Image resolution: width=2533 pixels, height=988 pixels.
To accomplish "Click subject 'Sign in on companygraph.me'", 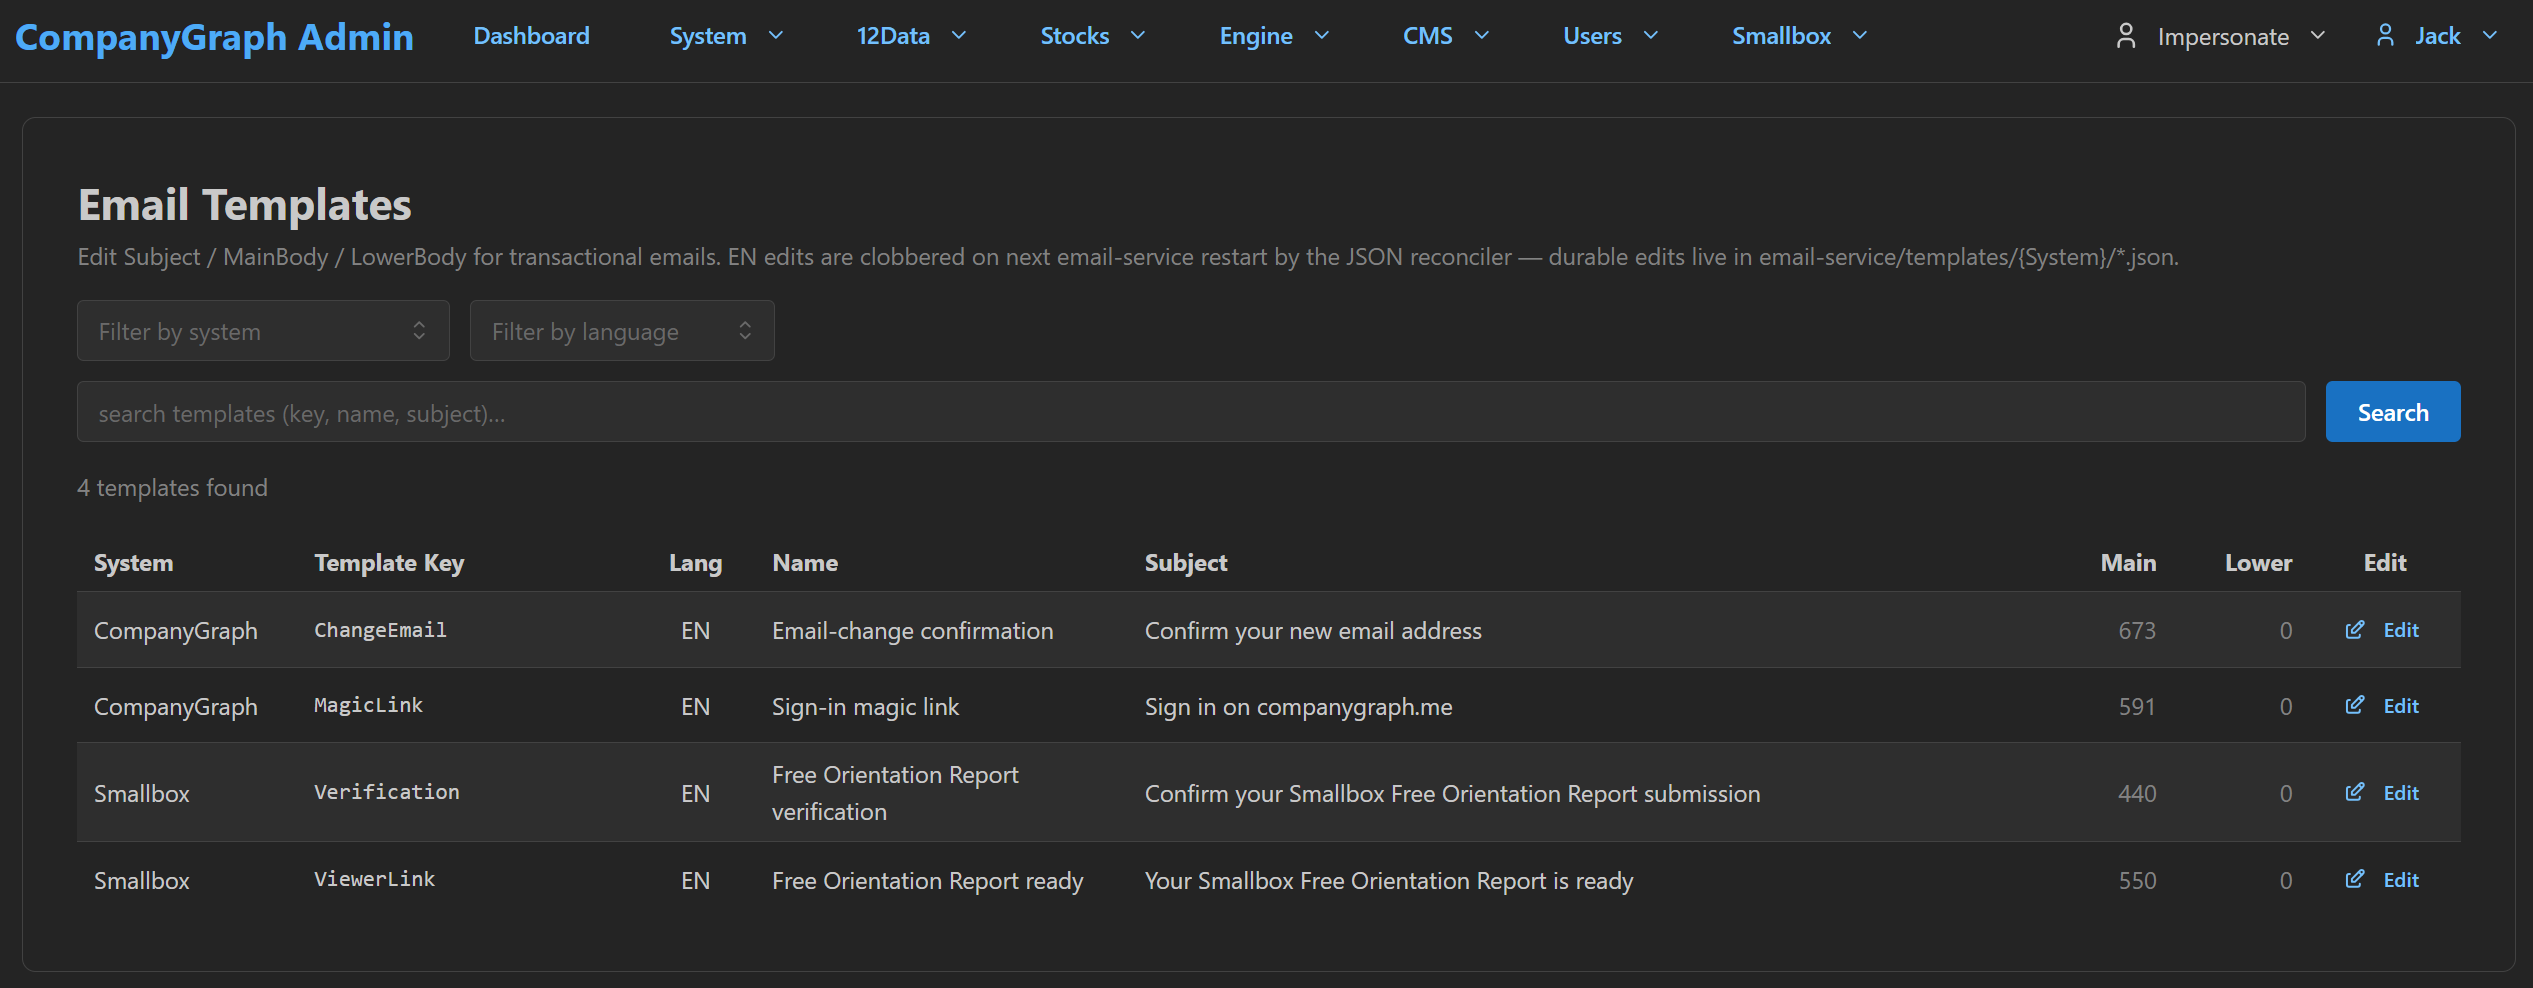I will coord(1298,707).
